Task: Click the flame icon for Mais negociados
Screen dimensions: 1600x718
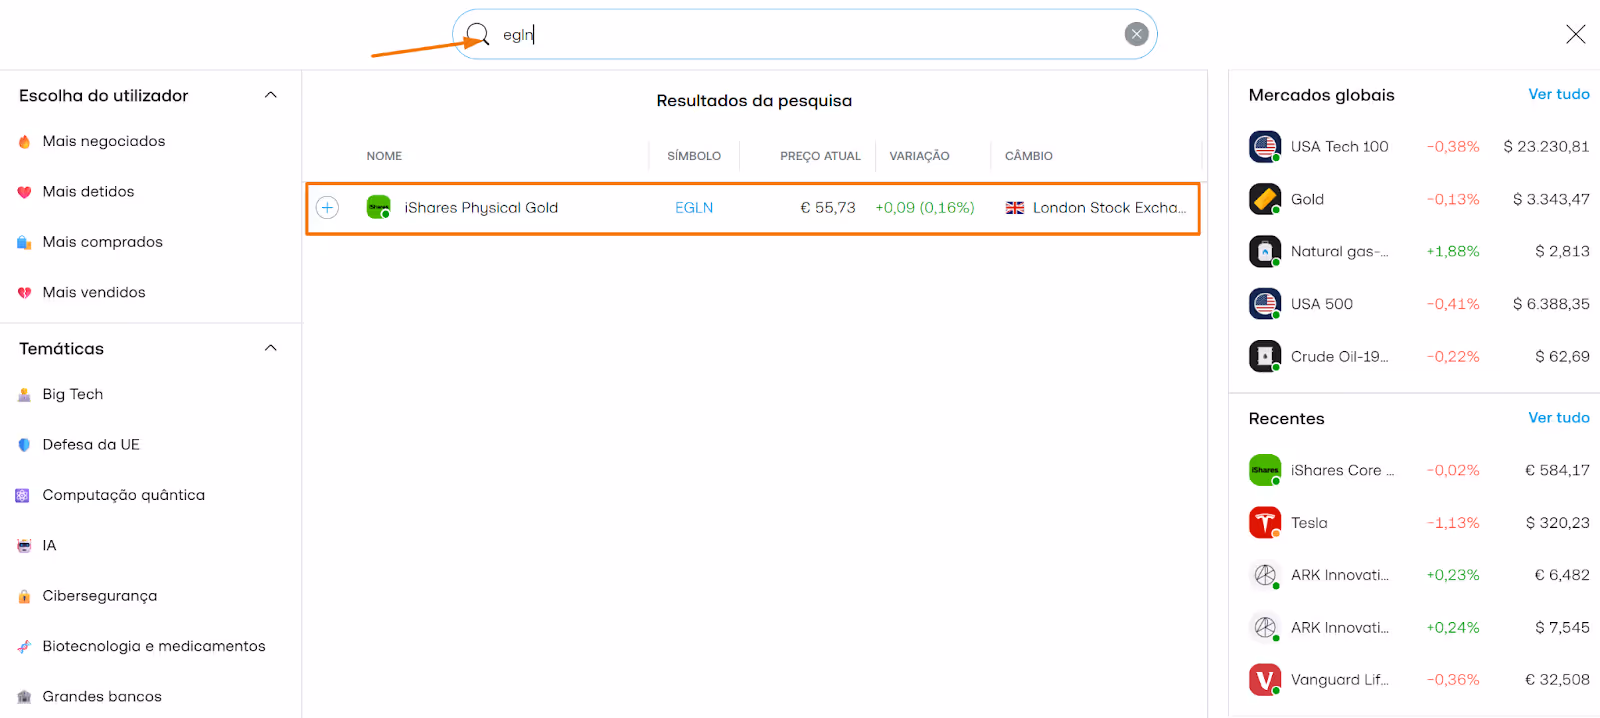Action: click(x=24, y=142)
